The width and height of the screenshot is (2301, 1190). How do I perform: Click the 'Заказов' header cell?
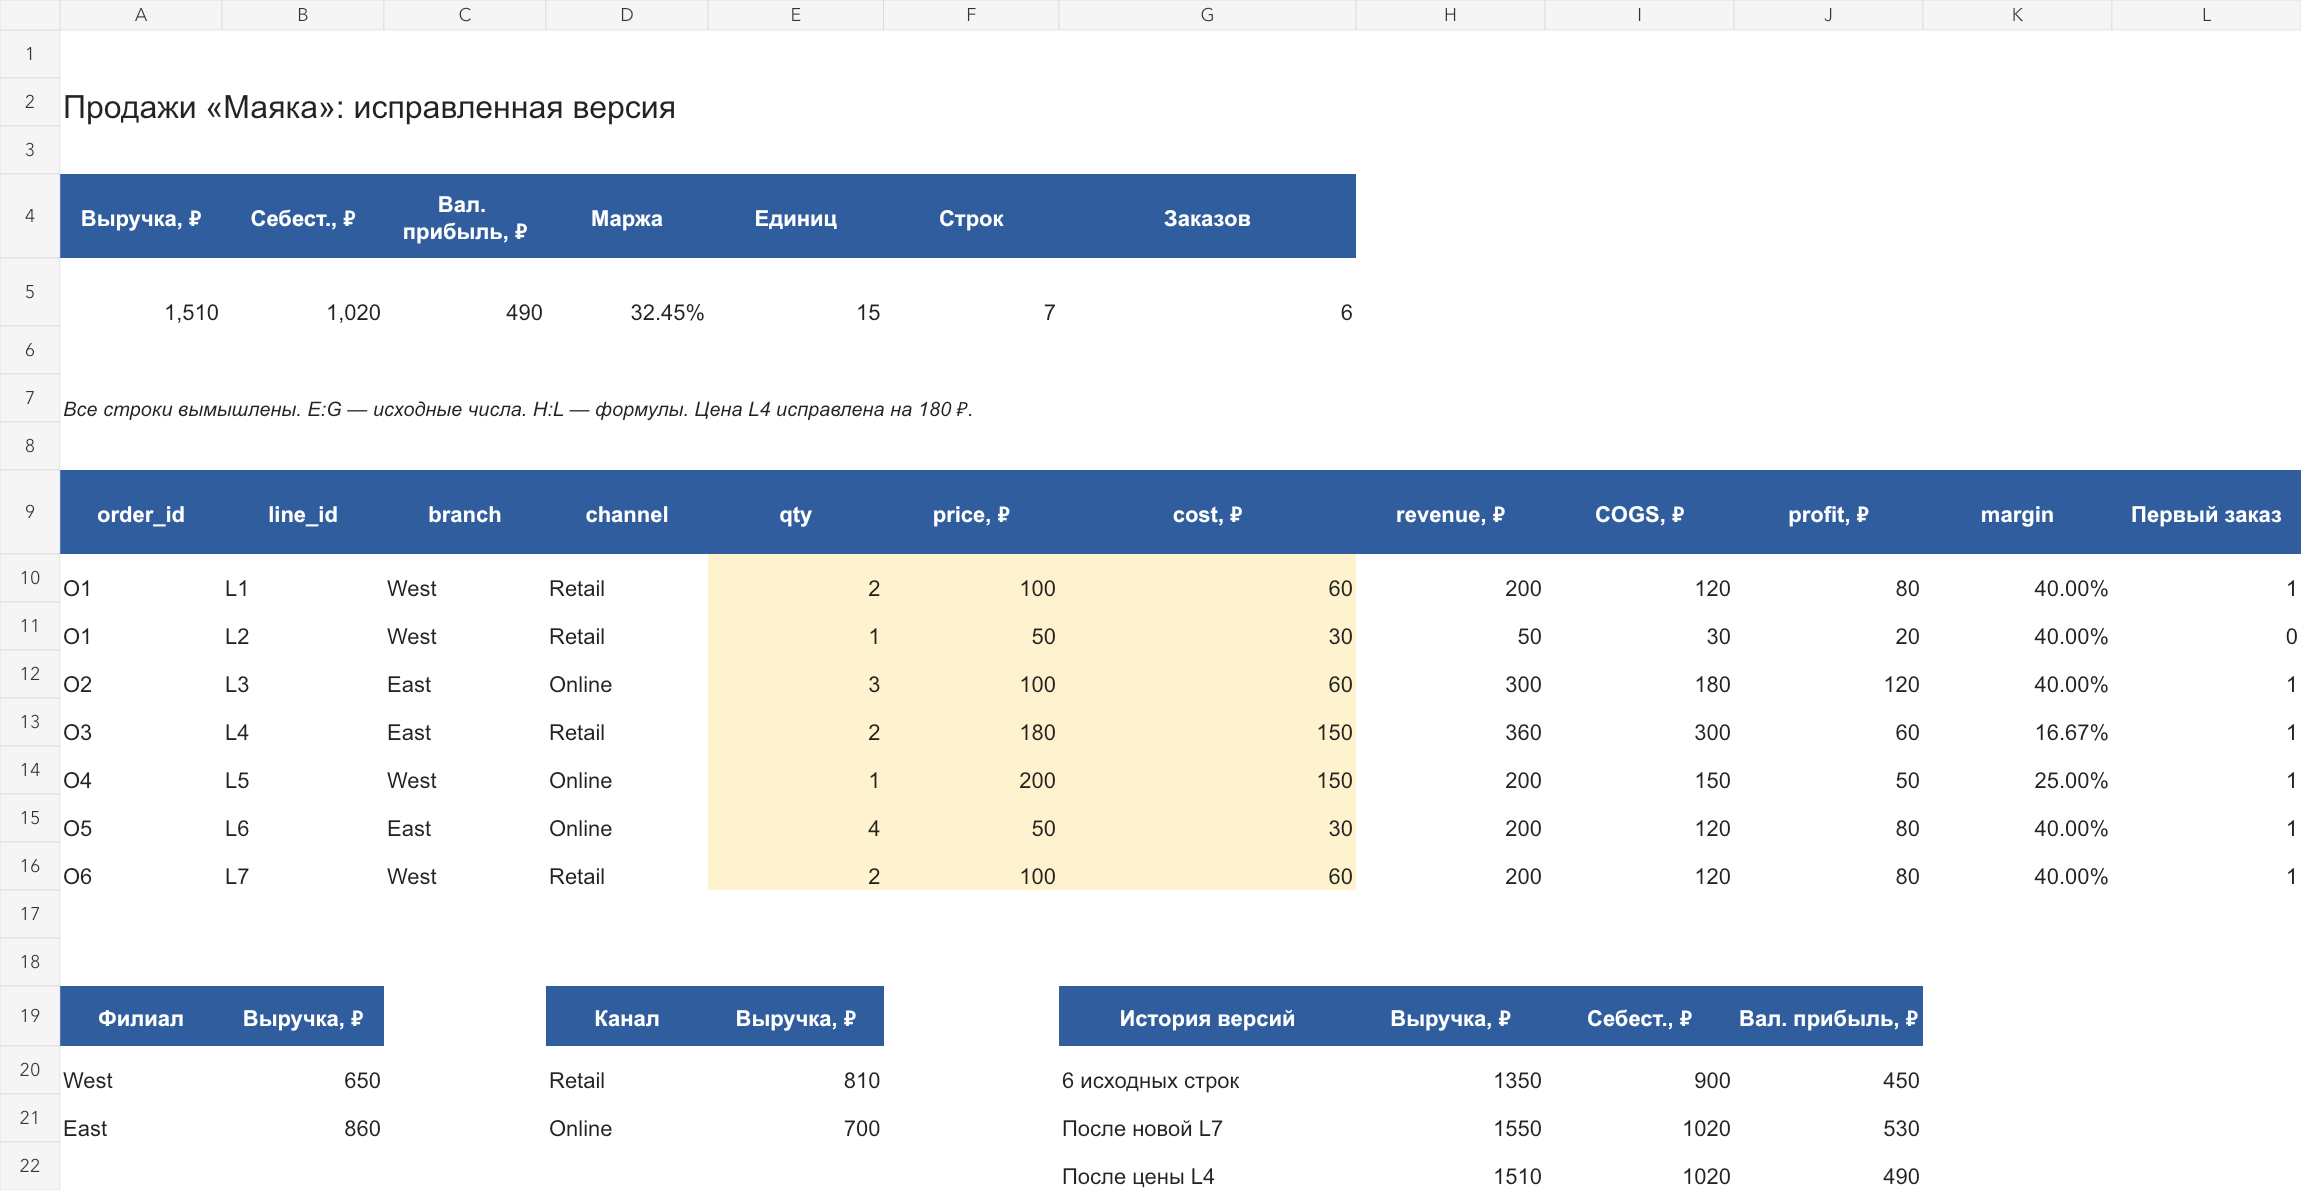[x=1207, y=218]
